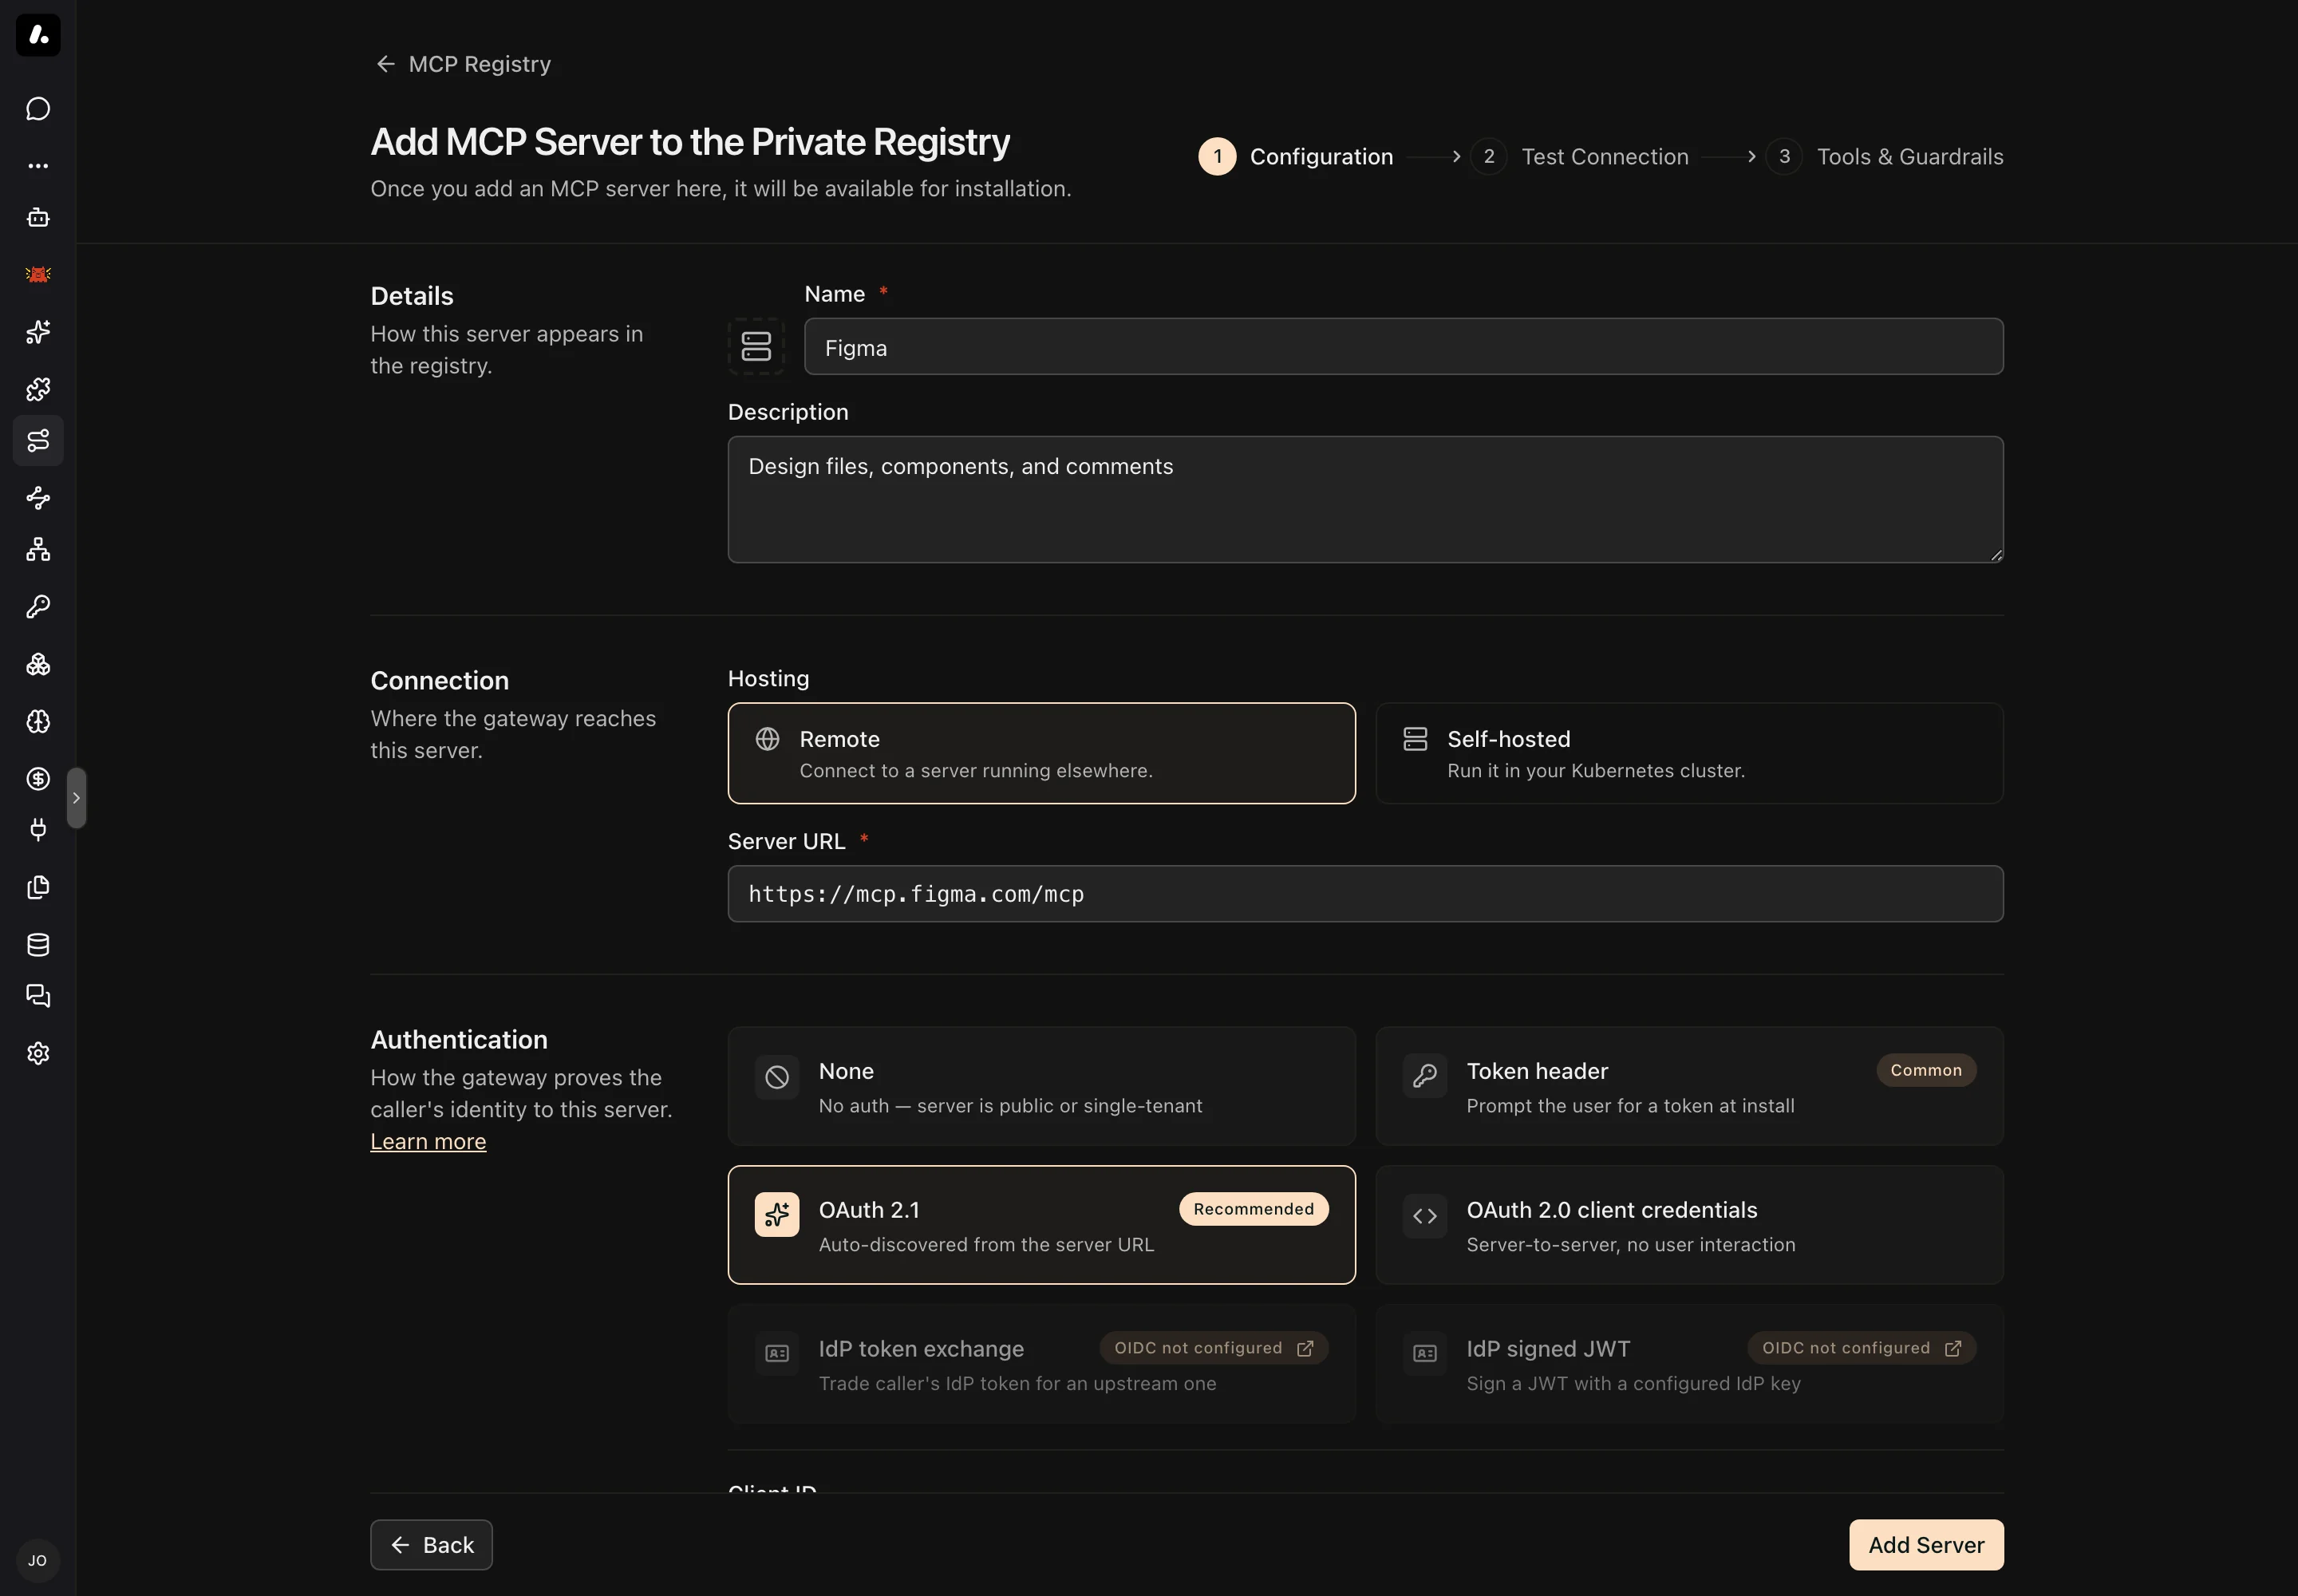Choose None authentication option

[x=1041, y=1086]
